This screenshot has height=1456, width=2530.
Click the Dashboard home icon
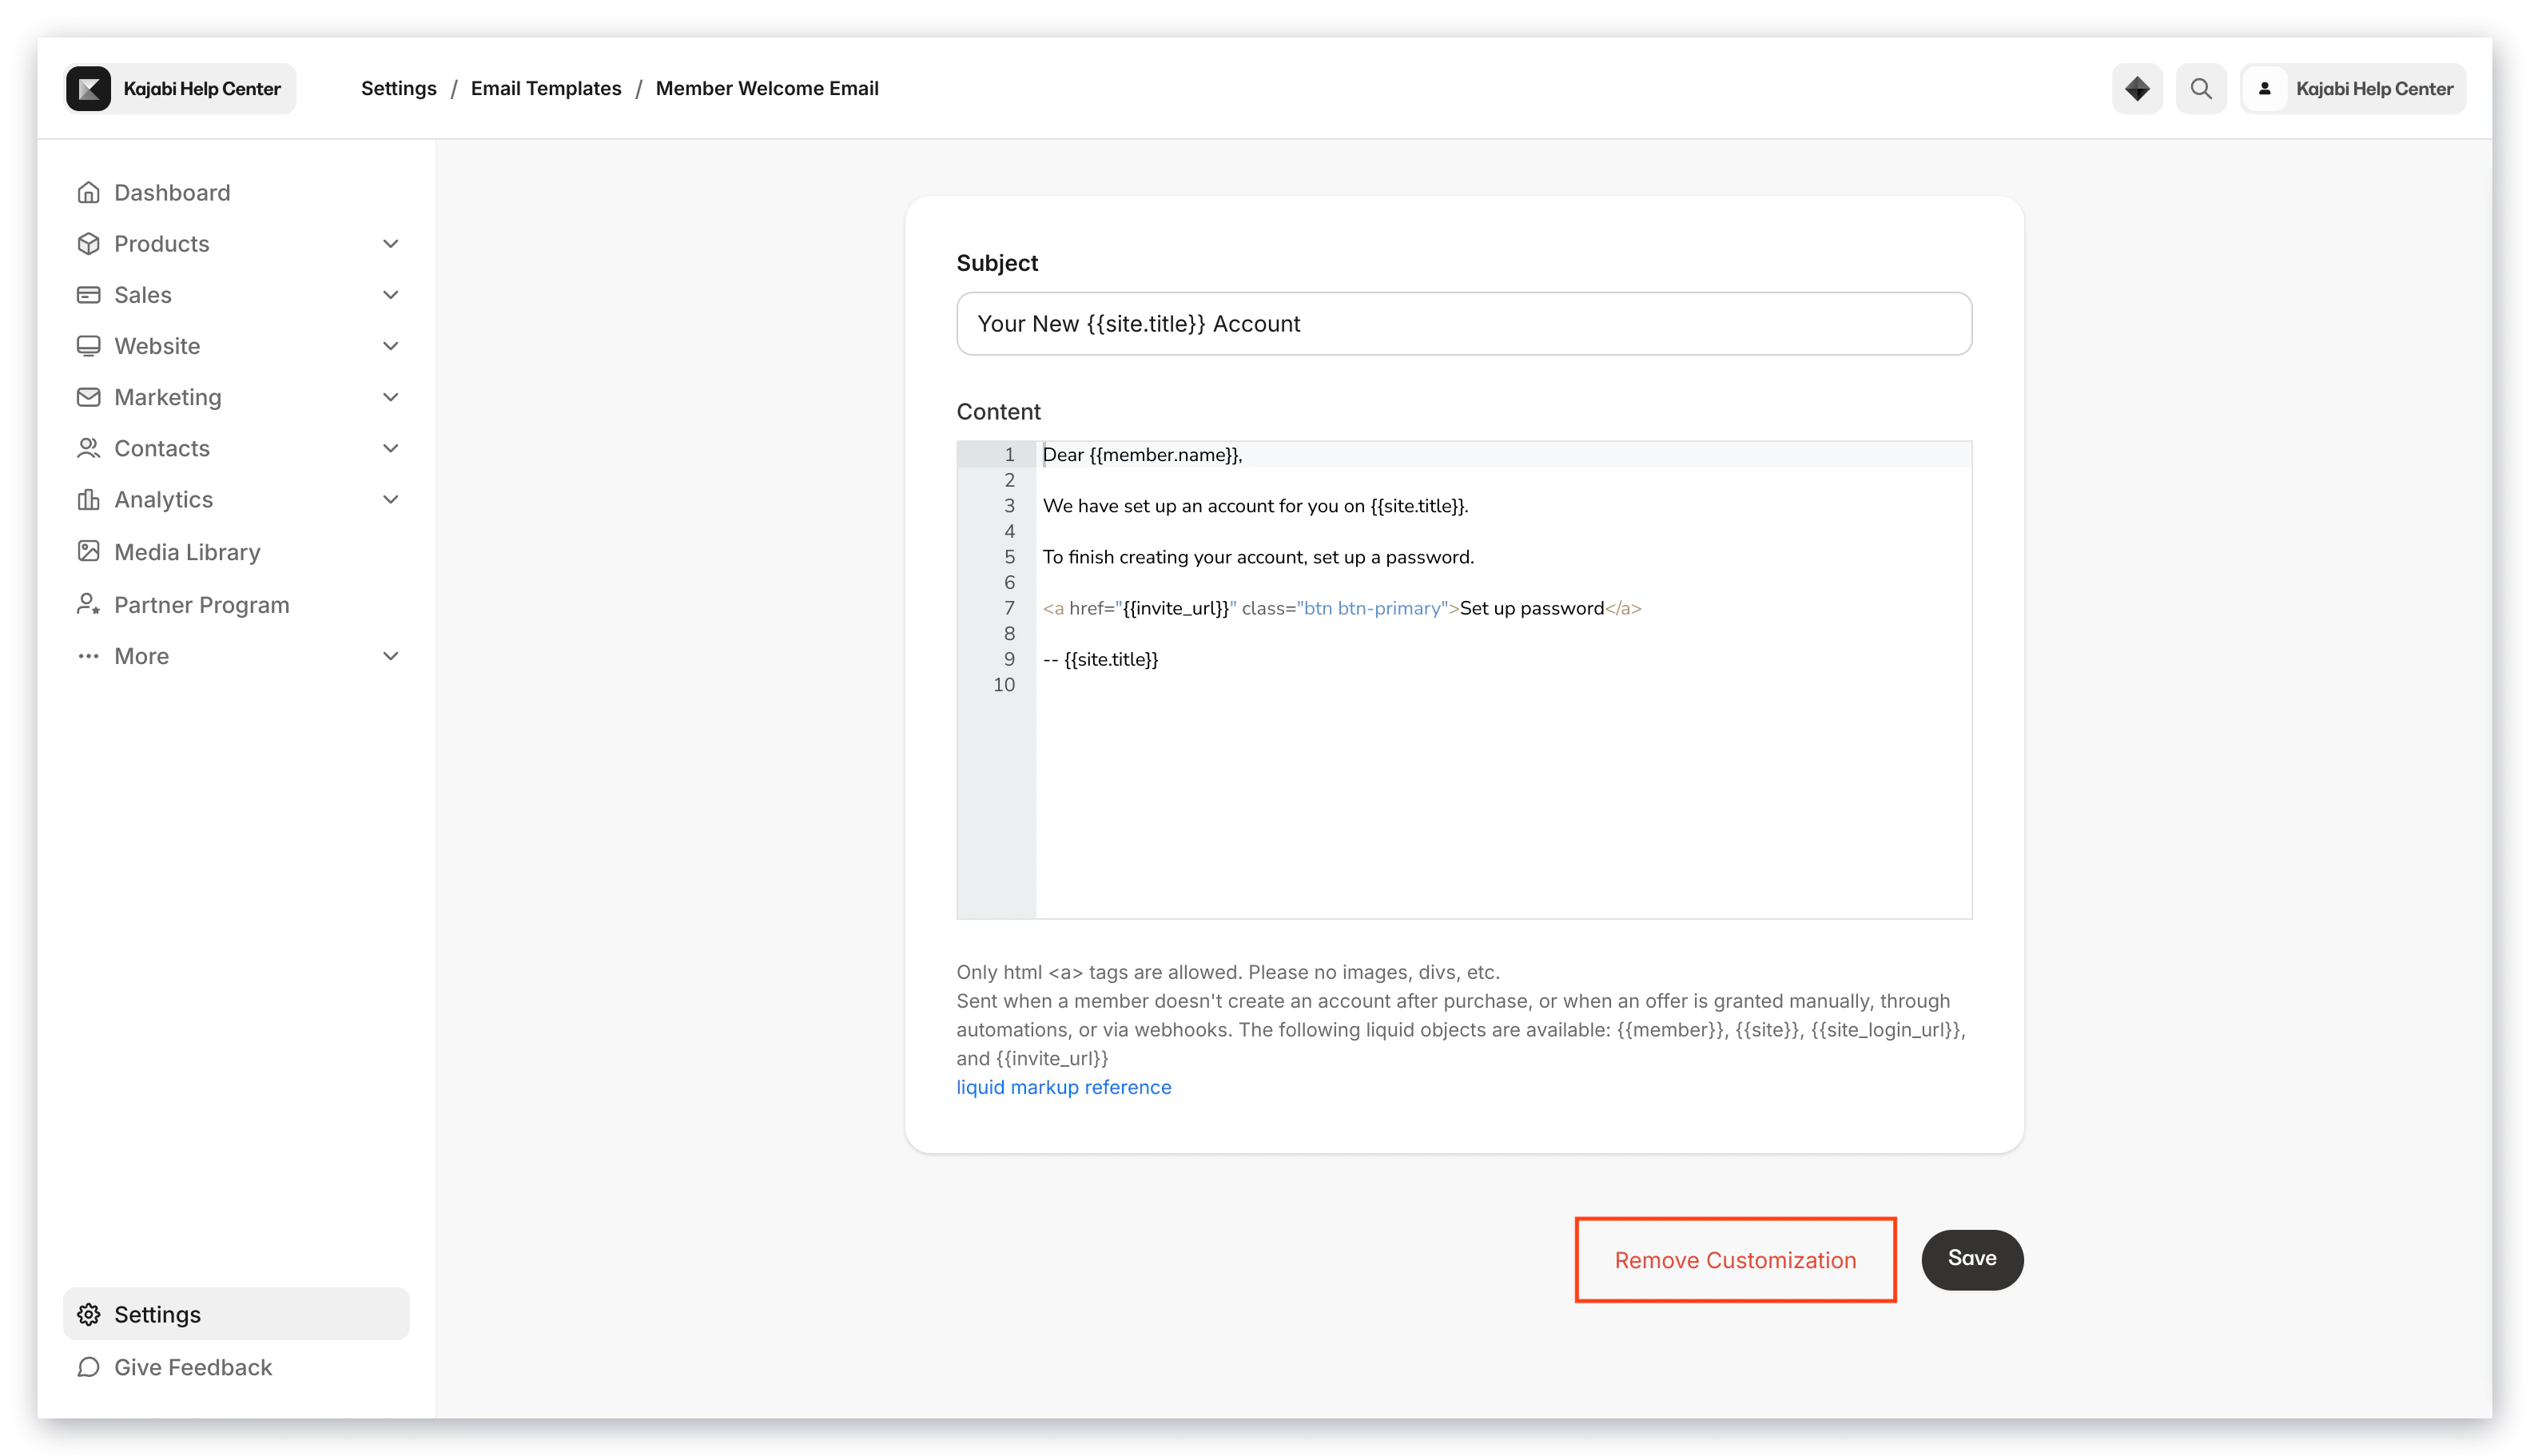(88, 192)
